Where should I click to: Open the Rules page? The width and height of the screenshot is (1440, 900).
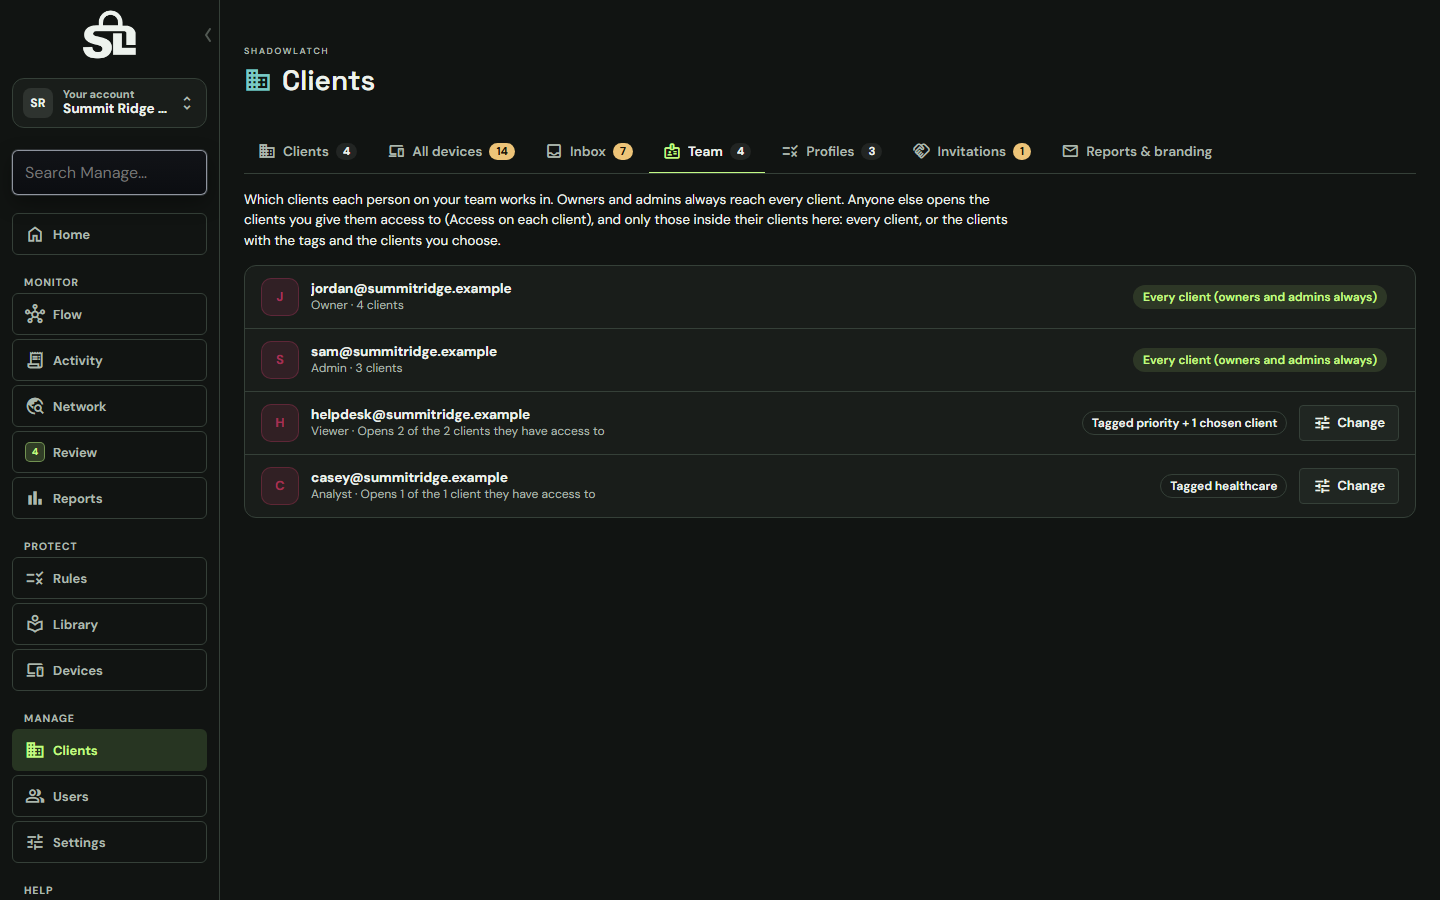click(109, 578)
